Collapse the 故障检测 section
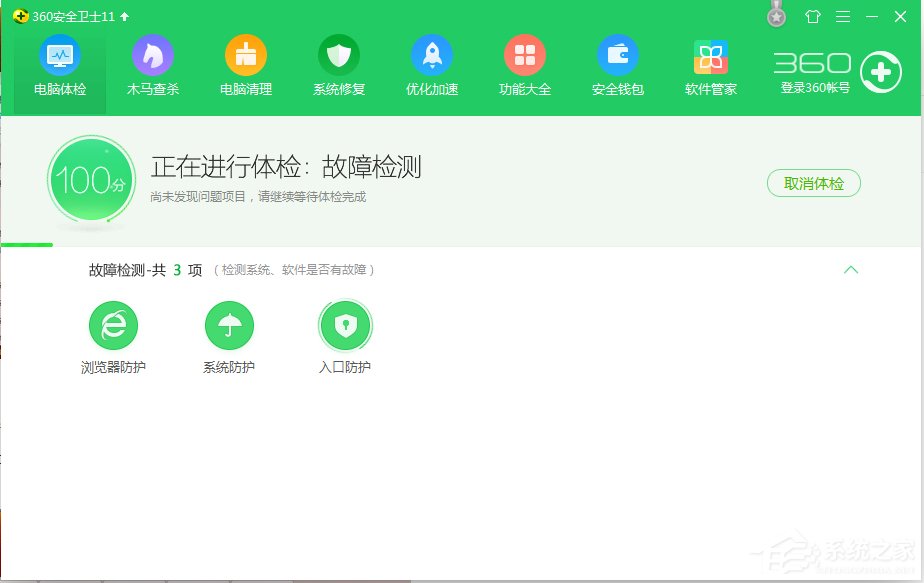The height and width of the screenshot is (583, 924). pyautogui.click(x=851, y=270)
